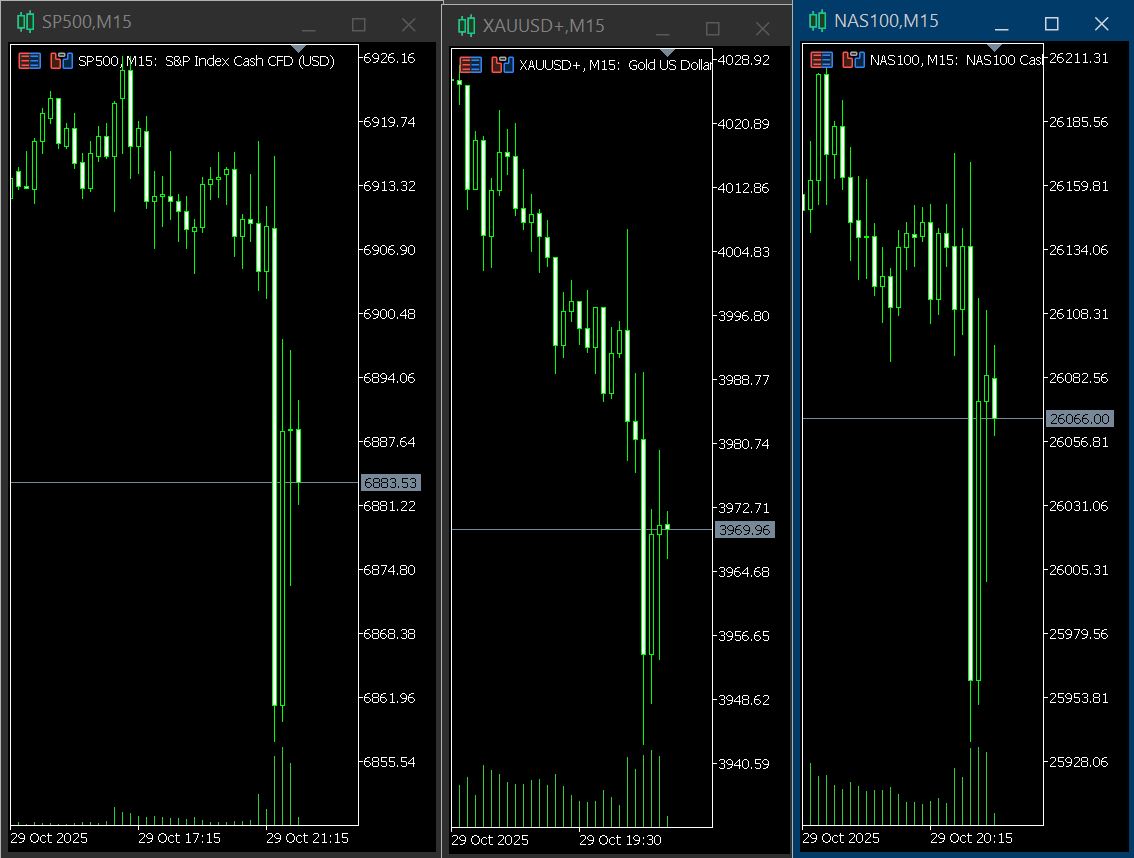The width and height of the screenshot is (1134, 858).
Task: Click the 25928.06 price on NAS100 scale
Action: coord(1078,762)
